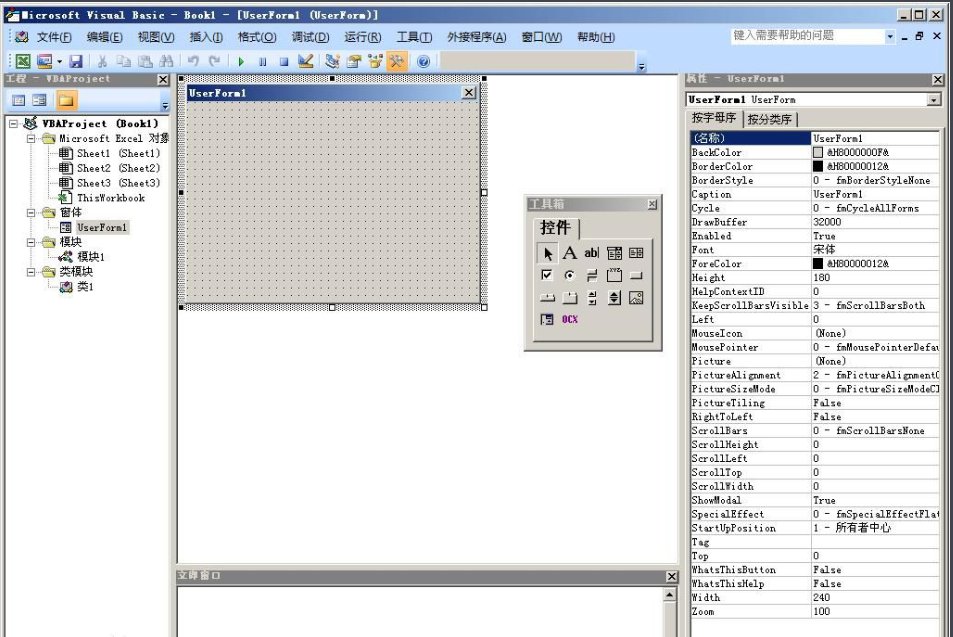The height and width of the screenshot is (637, 953).
Task: Select 模块1 in the project tree
Action: point(90,257)
